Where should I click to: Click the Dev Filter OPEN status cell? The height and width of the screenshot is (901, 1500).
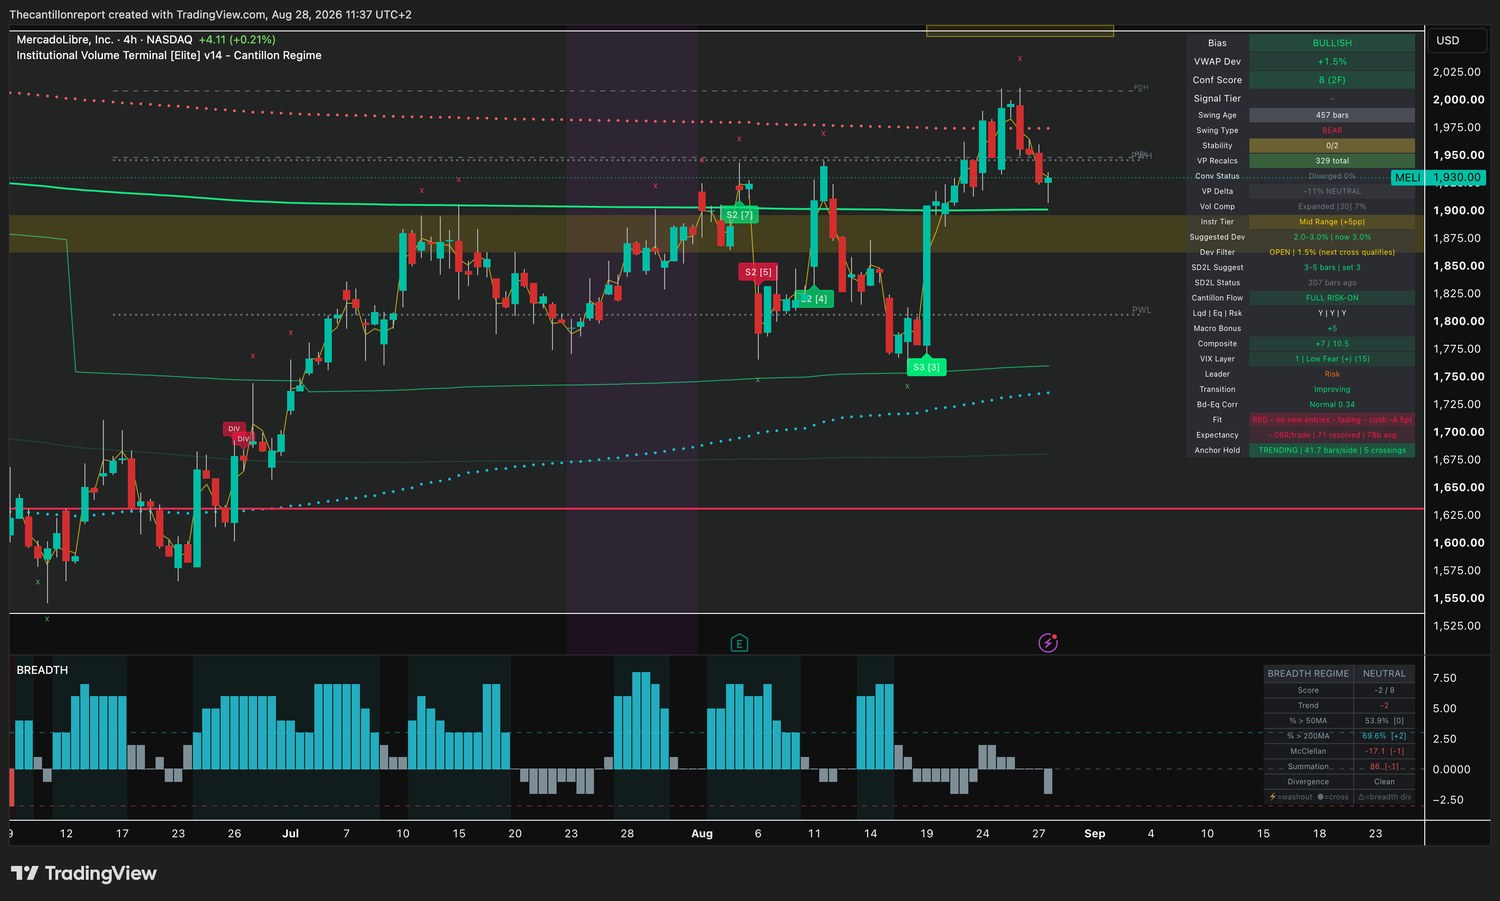pyautogui.click(x=1332, y=252)
